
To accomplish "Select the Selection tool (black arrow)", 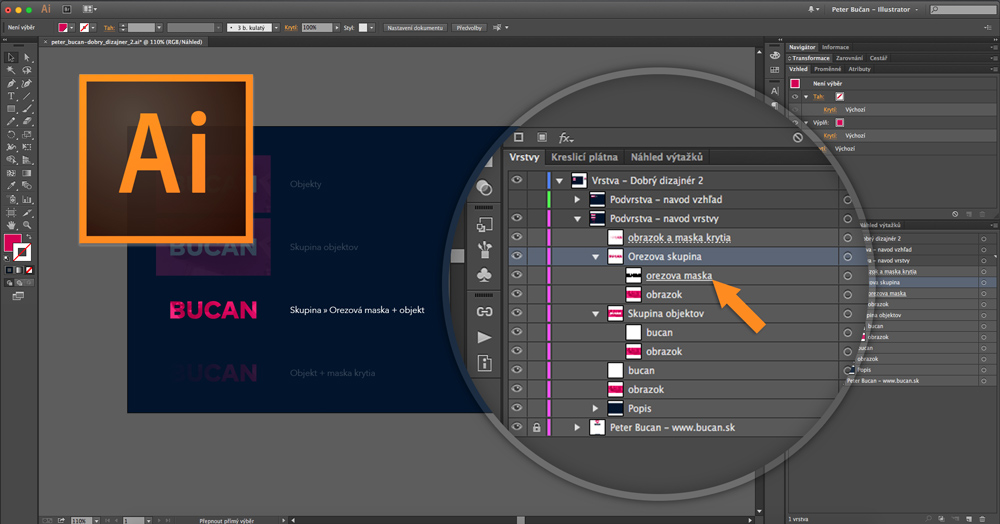I will click(11, 57).
